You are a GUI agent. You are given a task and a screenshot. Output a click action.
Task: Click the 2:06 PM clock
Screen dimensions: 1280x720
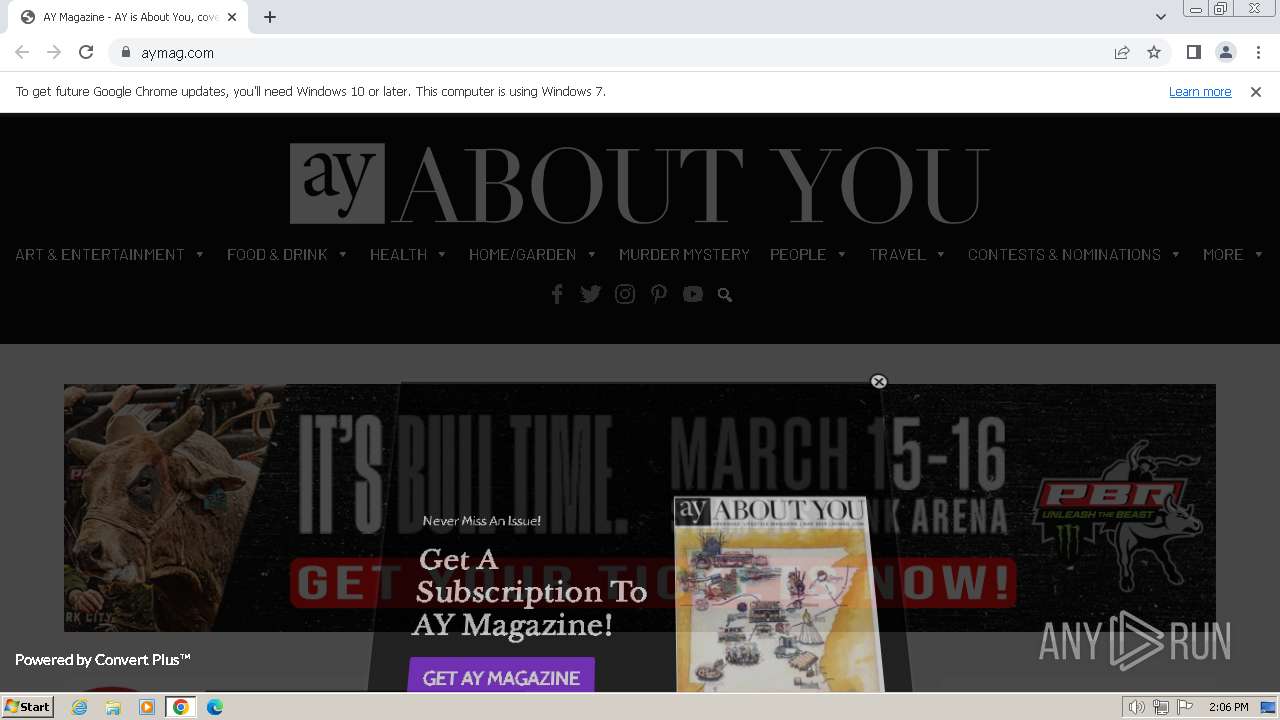coord(1228,707)
